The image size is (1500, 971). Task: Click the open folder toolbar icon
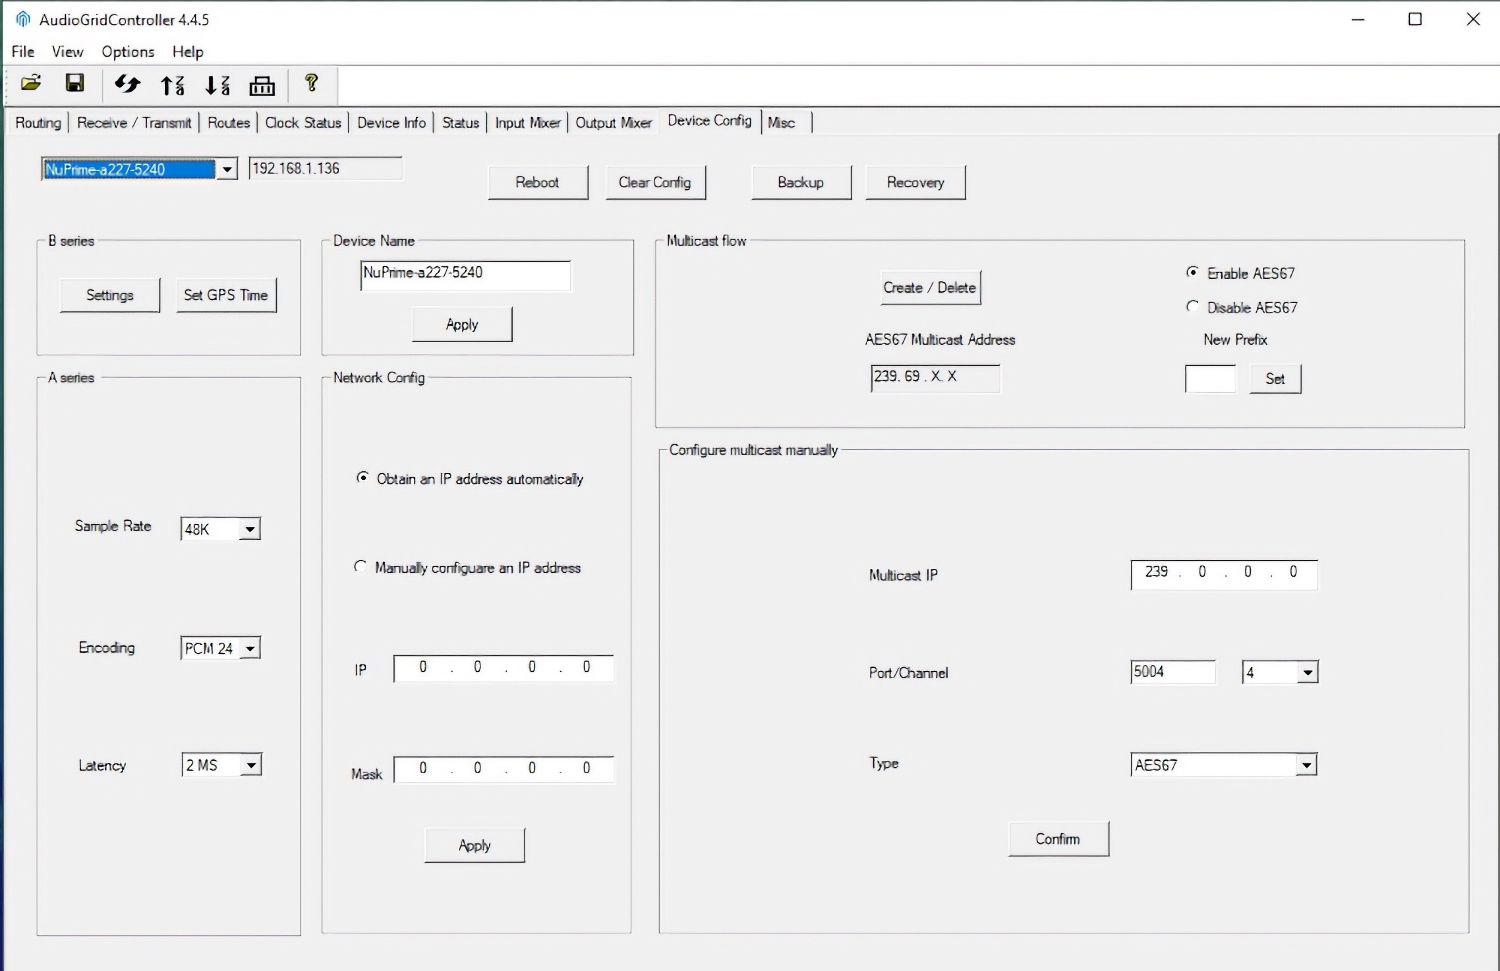[x=31, y=84]
